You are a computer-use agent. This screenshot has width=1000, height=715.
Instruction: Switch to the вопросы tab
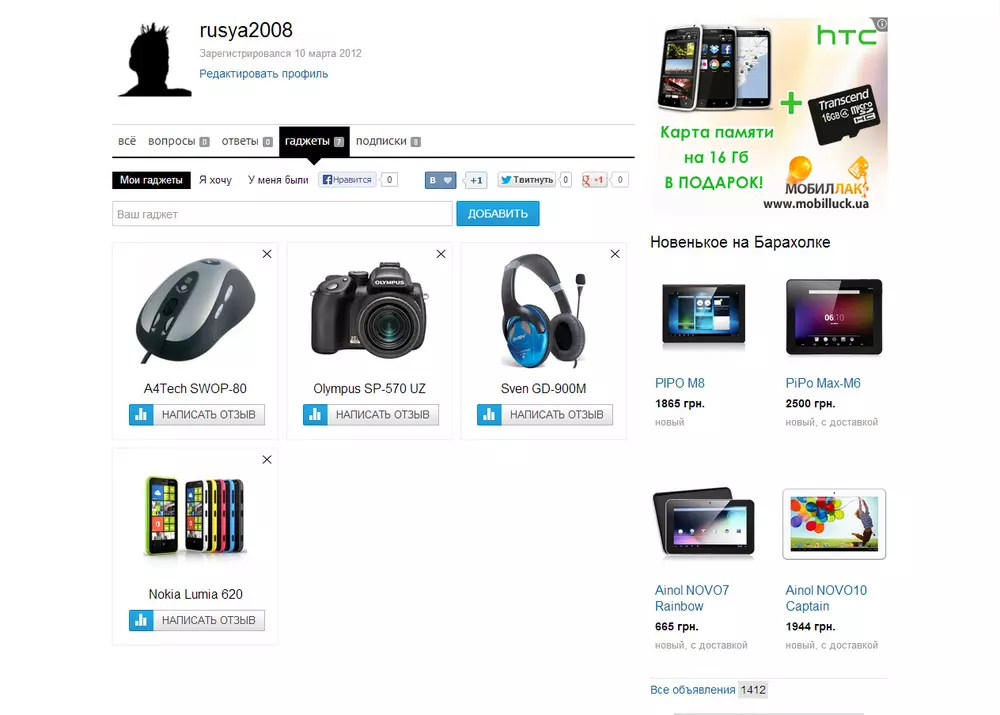(172, 141)
